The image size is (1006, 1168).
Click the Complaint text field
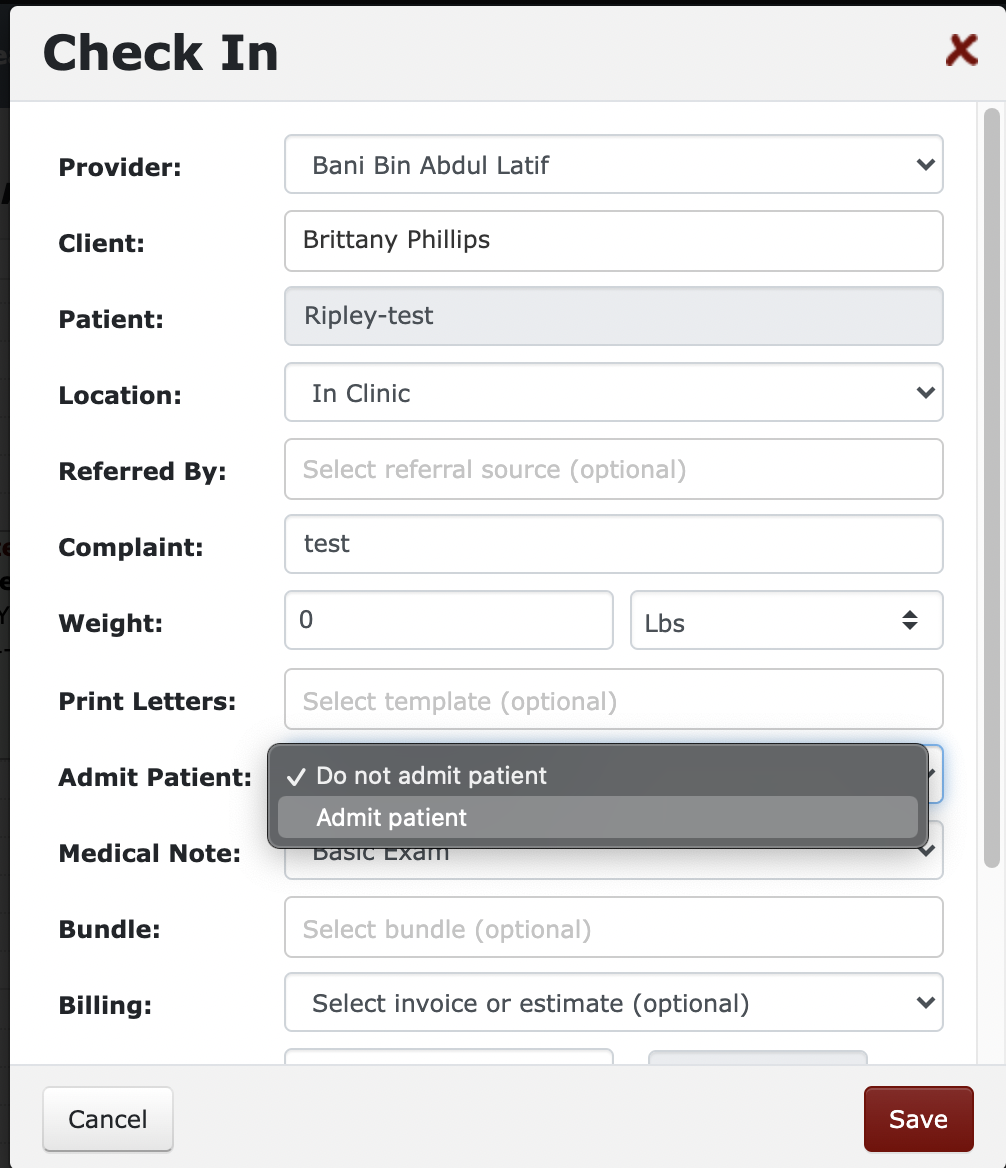click(612, 545)
